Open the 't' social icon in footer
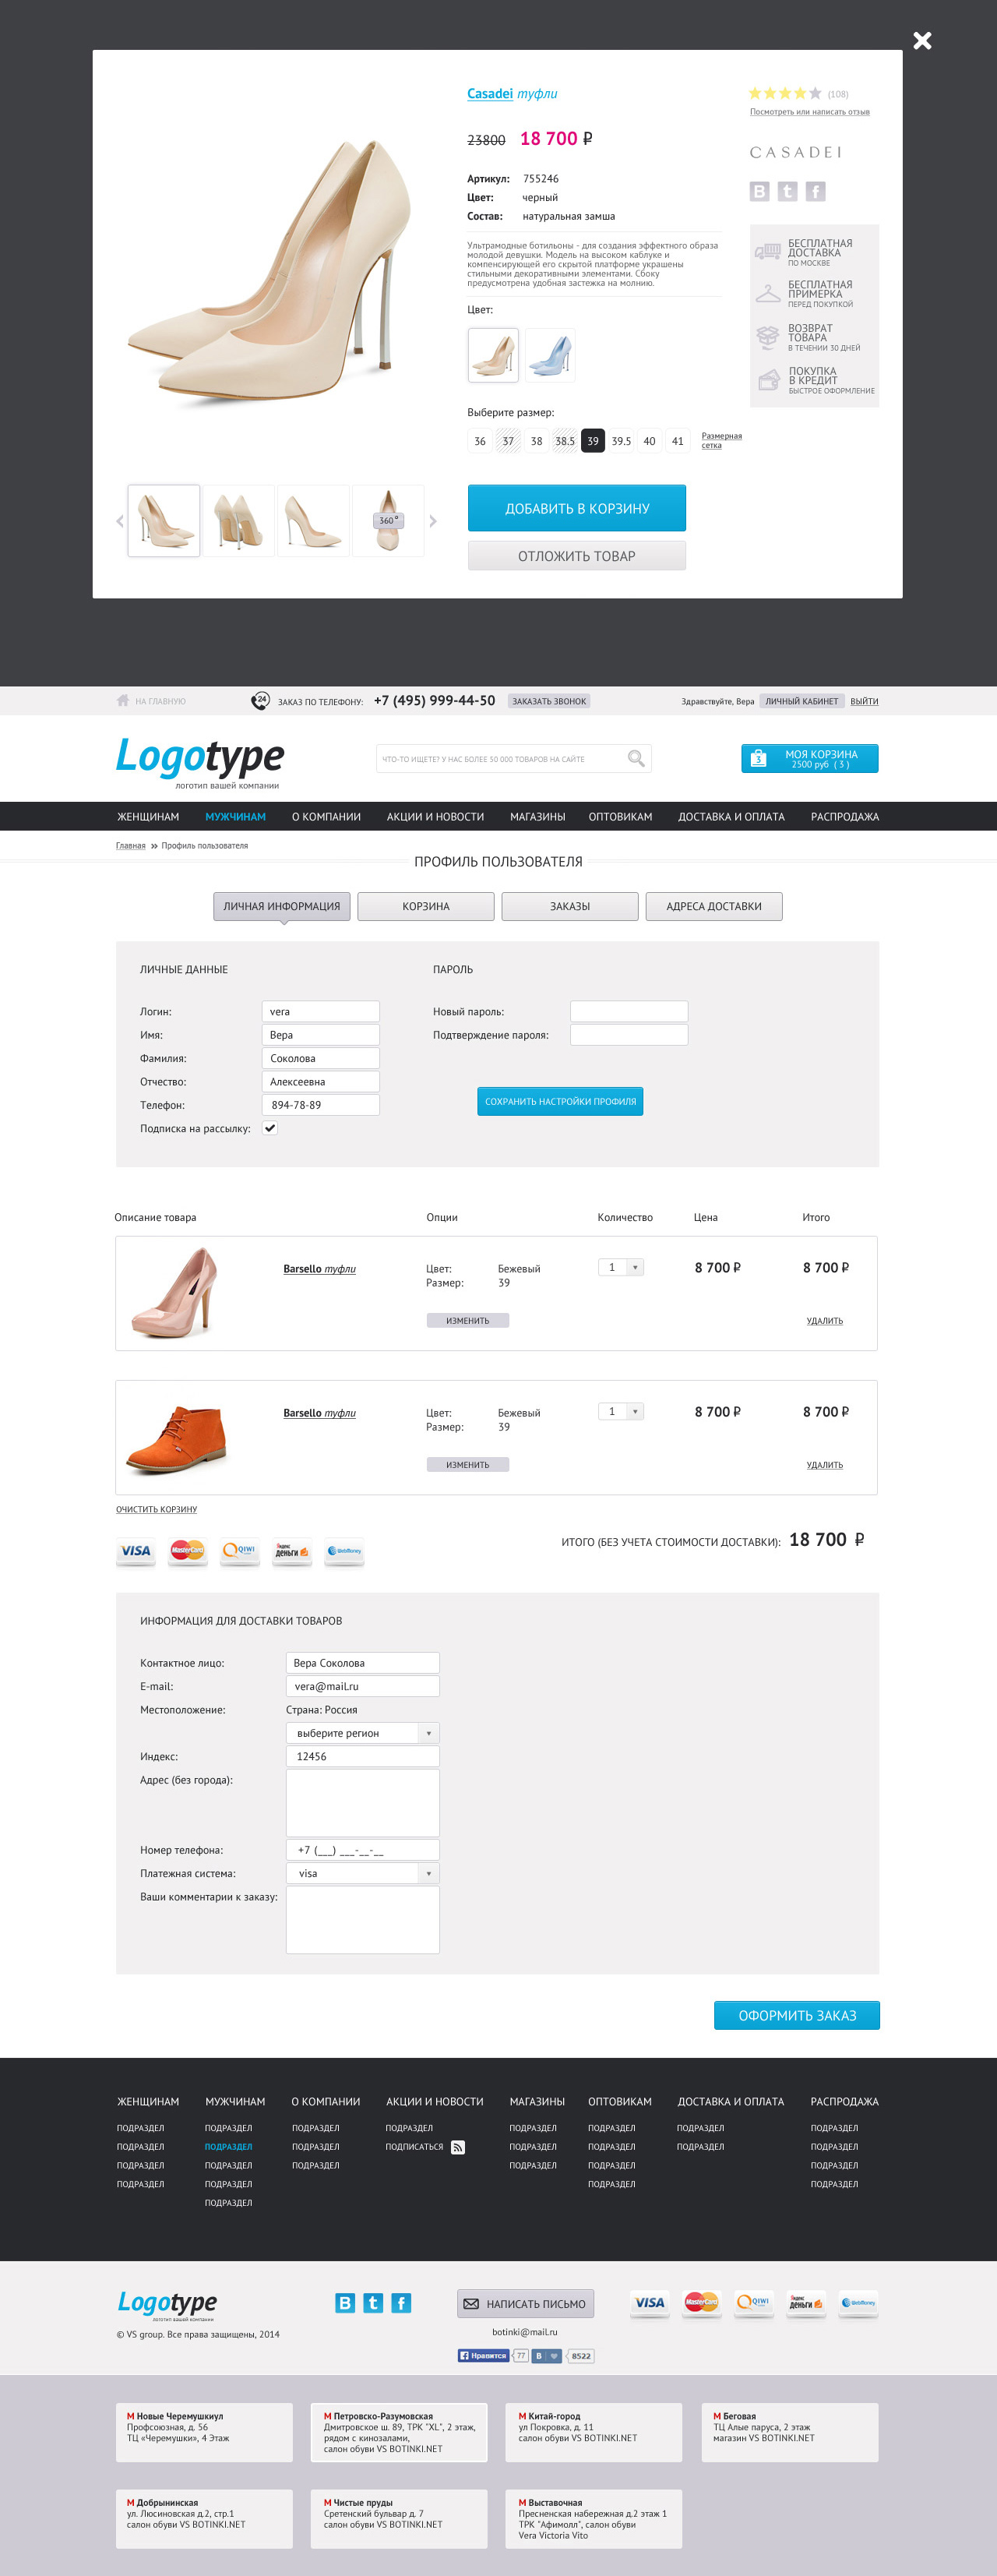The height and width of the screenshot is (2576, 997). click(373, 2303)
